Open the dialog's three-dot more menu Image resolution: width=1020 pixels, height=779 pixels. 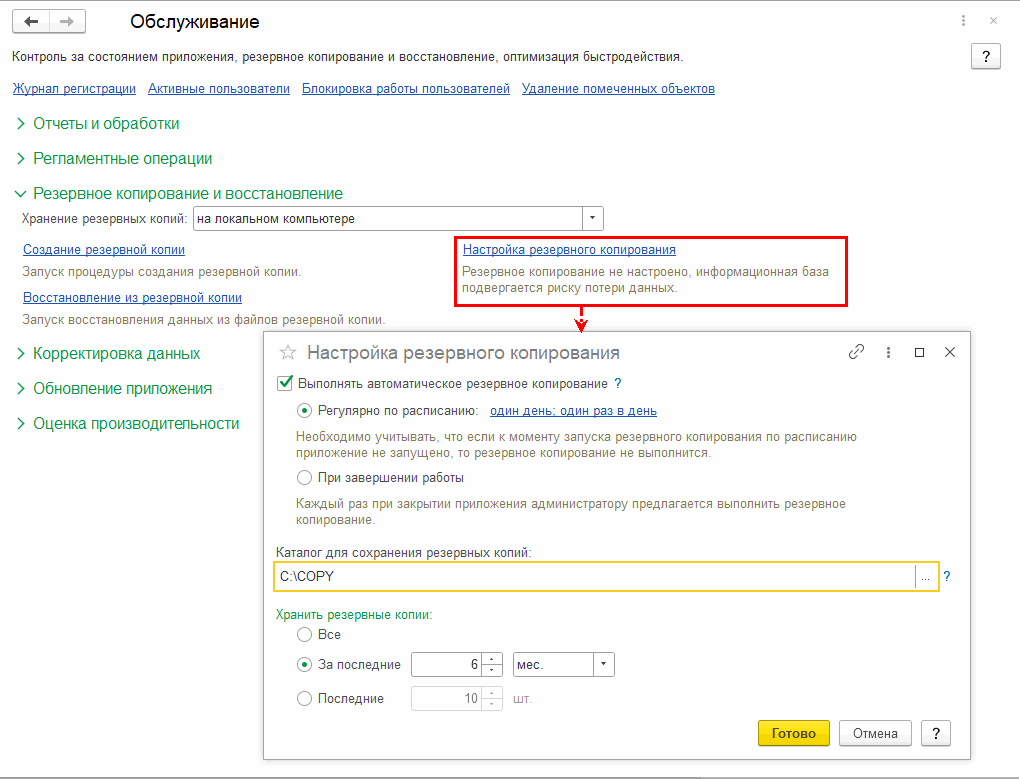click(x=888, y=353)
